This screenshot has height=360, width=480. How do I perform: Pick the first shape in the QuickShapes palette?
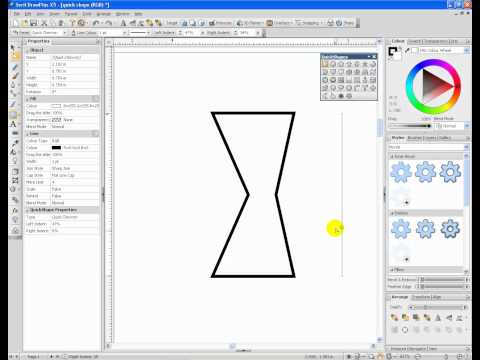pyautogui.click(x=325, y=64)
